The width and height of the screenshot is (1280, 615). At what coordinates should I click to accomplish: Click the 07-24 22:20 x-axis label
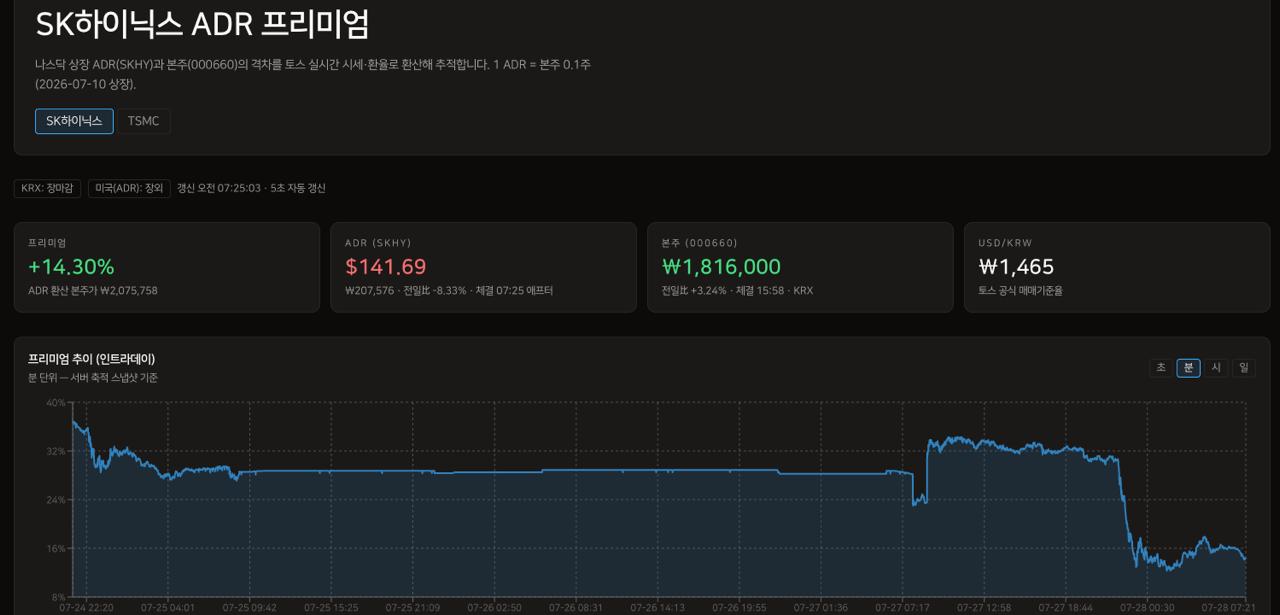(86, 607)
